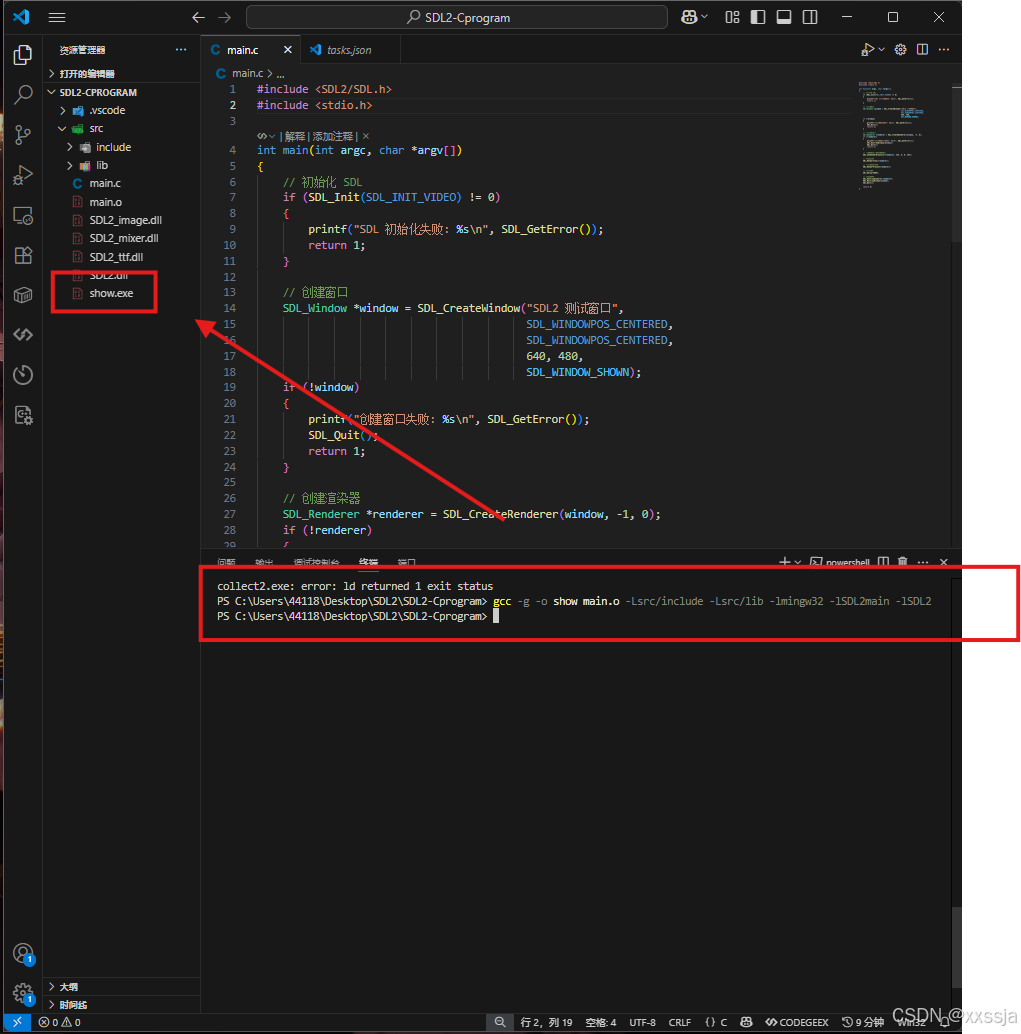The image size is (1021, 1034).
Task: Open the Extensions view
Action: 22,255
